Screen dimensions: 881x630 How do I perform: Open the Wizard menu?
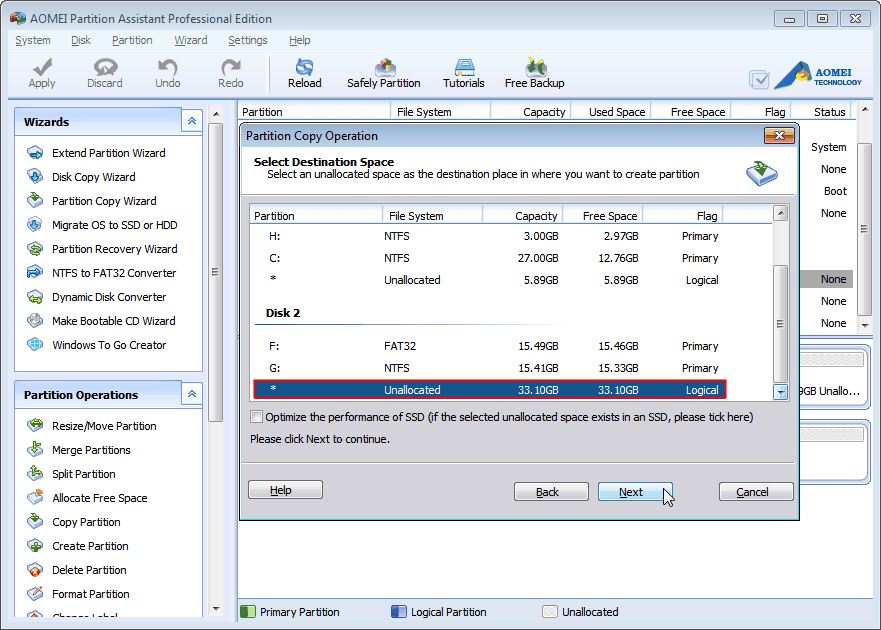(190, 40)
